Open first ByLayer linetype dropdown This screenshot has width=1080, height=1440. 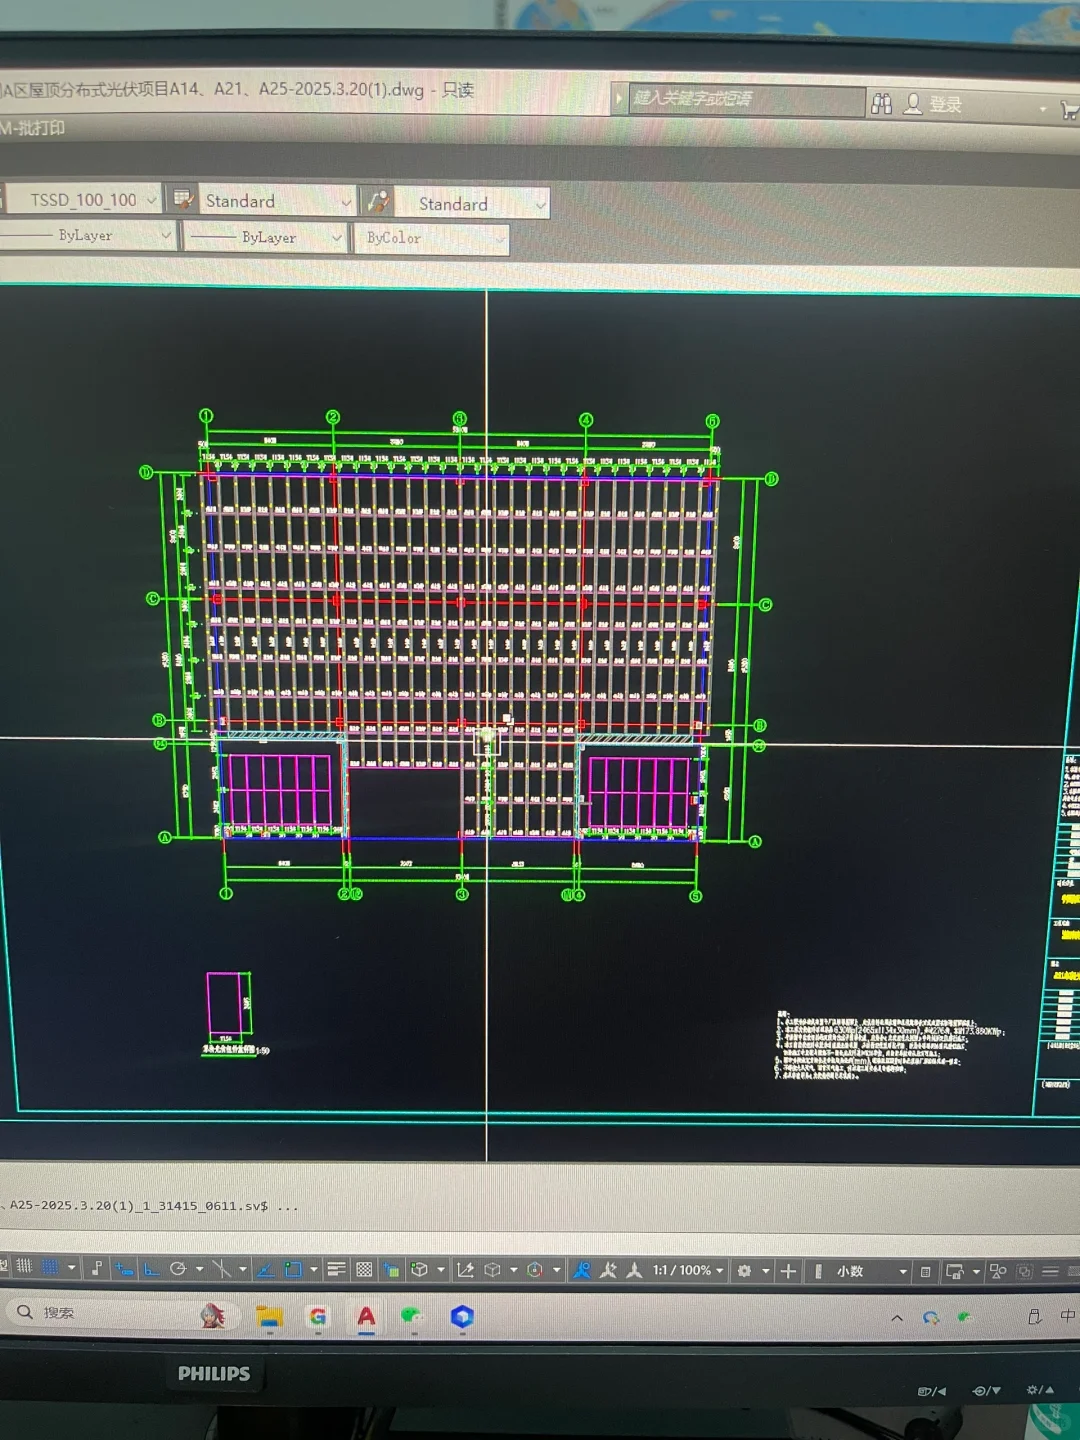pyautogui.click(x=87, y=235)
